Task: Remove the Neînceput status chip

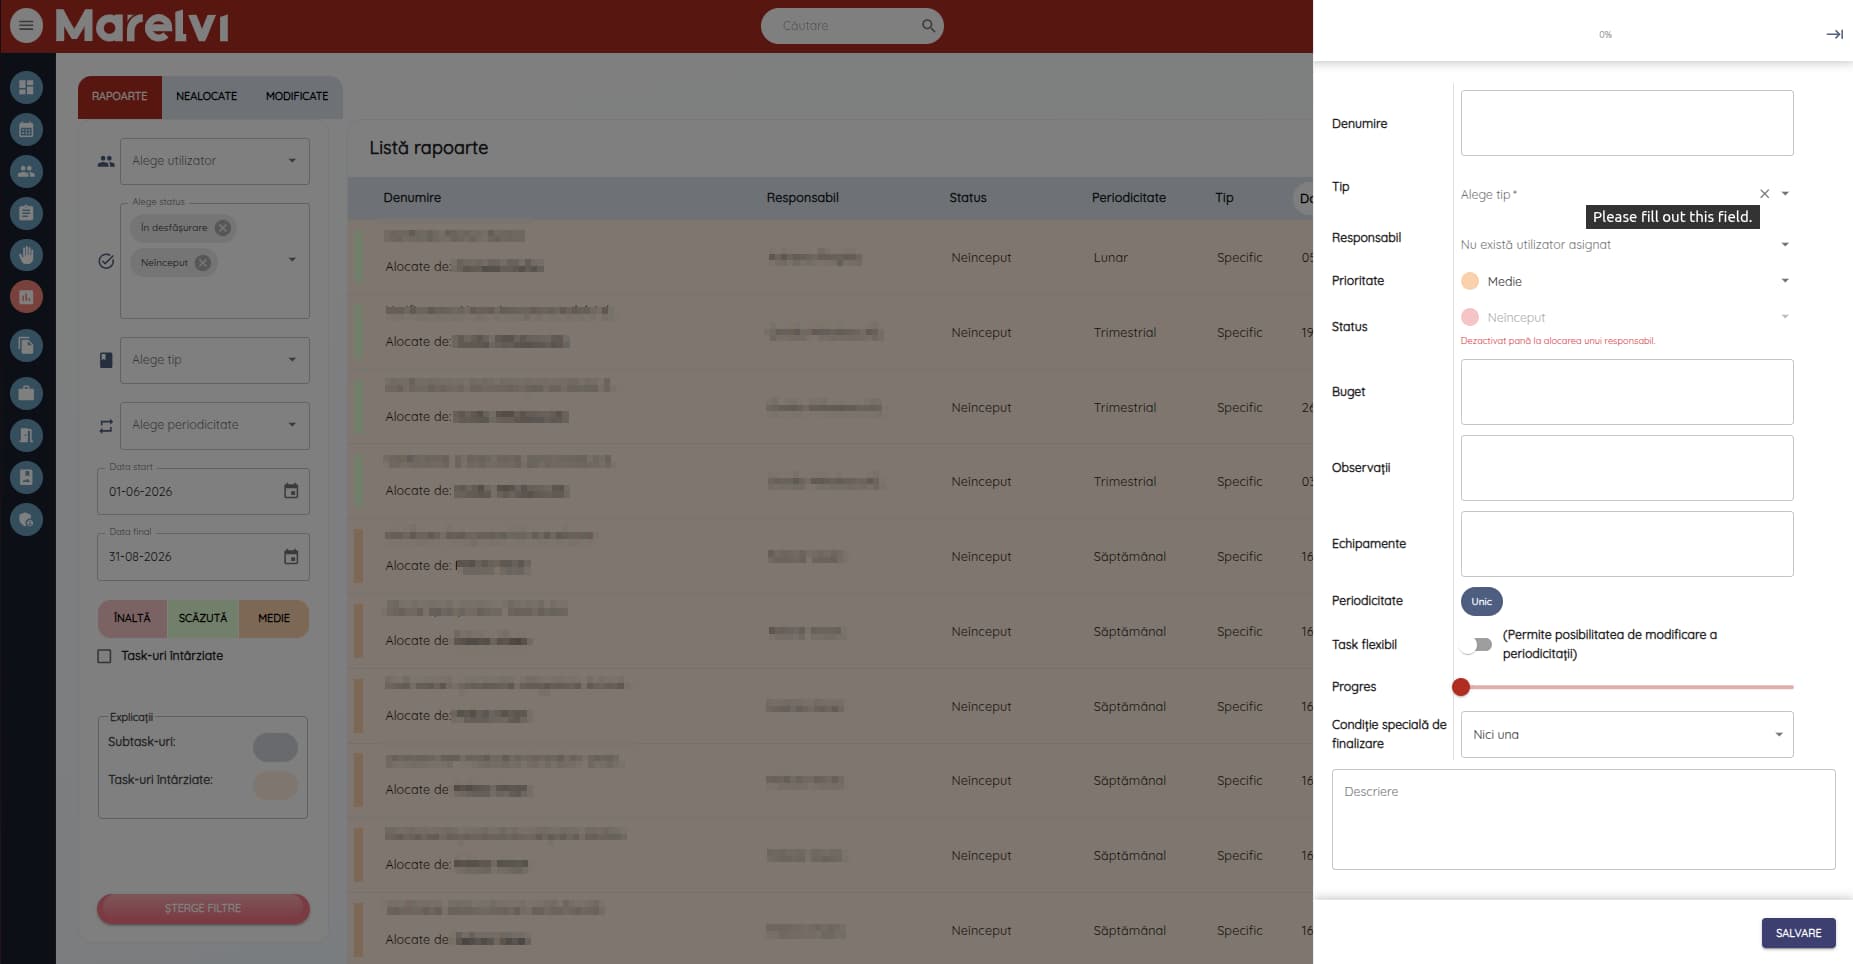Action: [x=203, y=263]
